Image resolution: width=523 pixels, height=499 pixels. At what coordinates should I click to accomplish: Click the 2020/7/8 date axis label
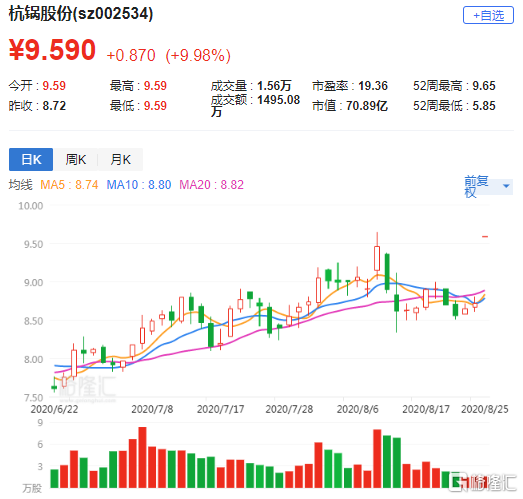coord(152,409)
